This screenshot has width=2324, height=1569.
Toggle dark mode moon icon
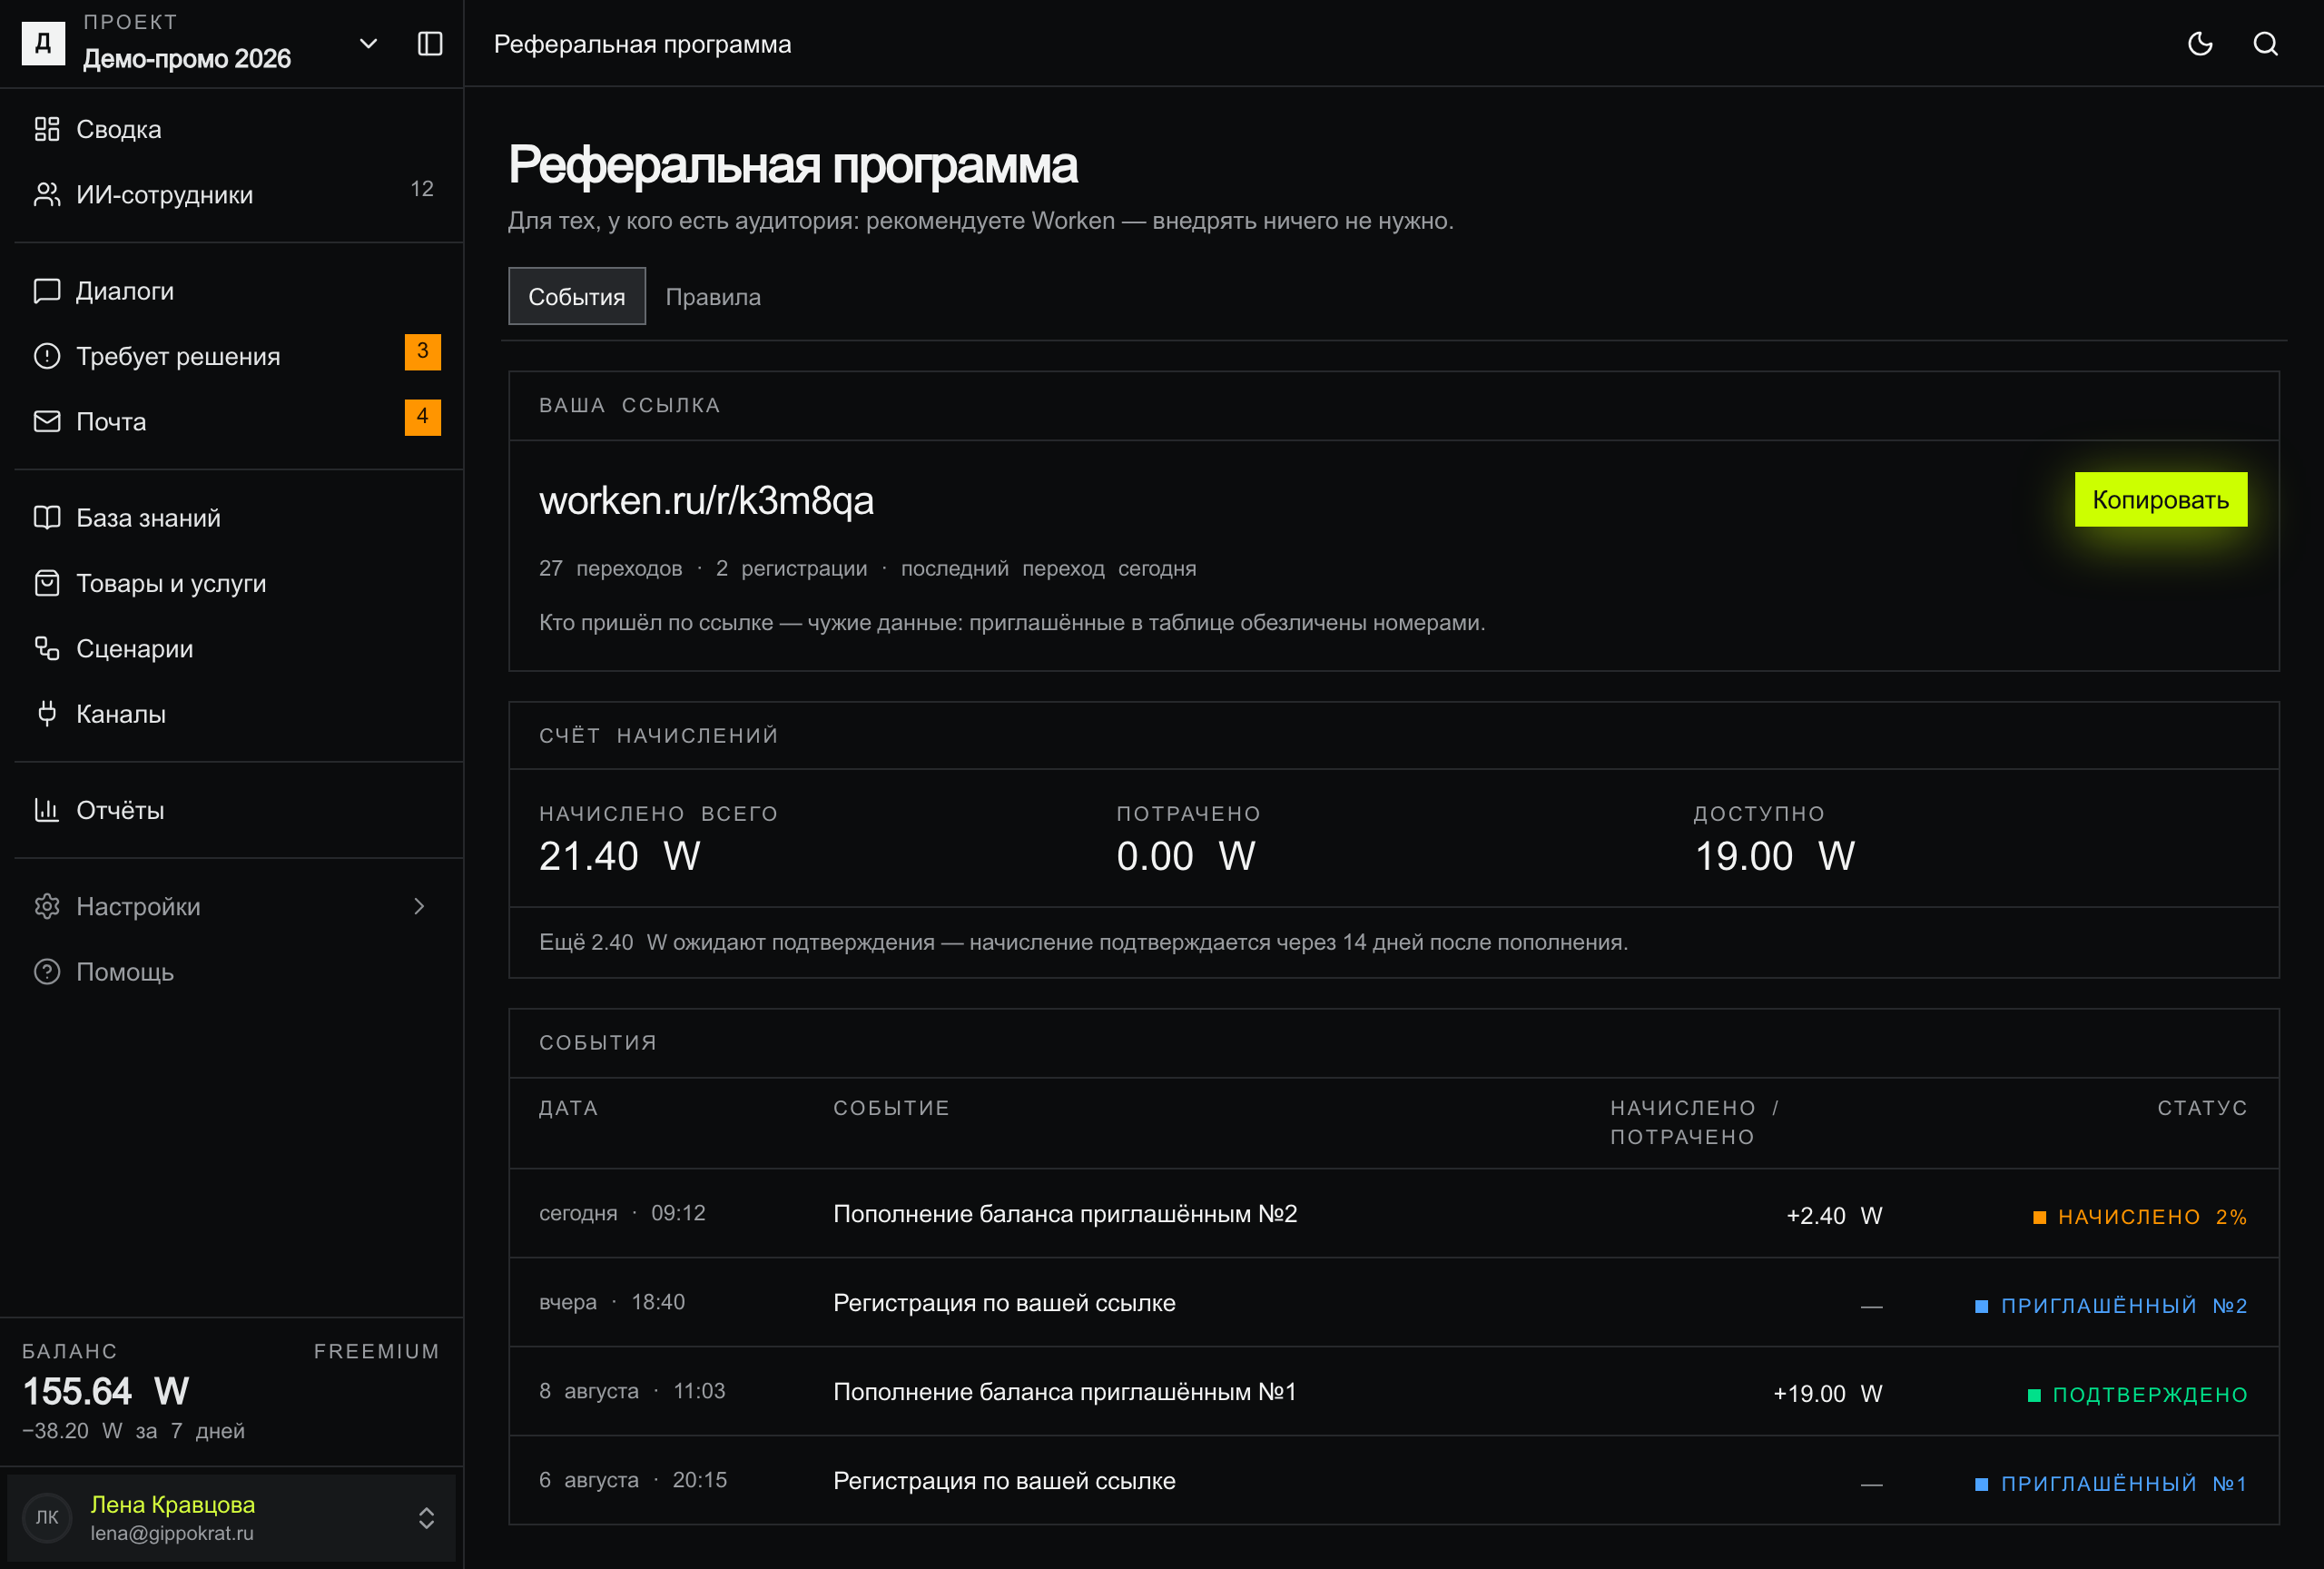2200,44
